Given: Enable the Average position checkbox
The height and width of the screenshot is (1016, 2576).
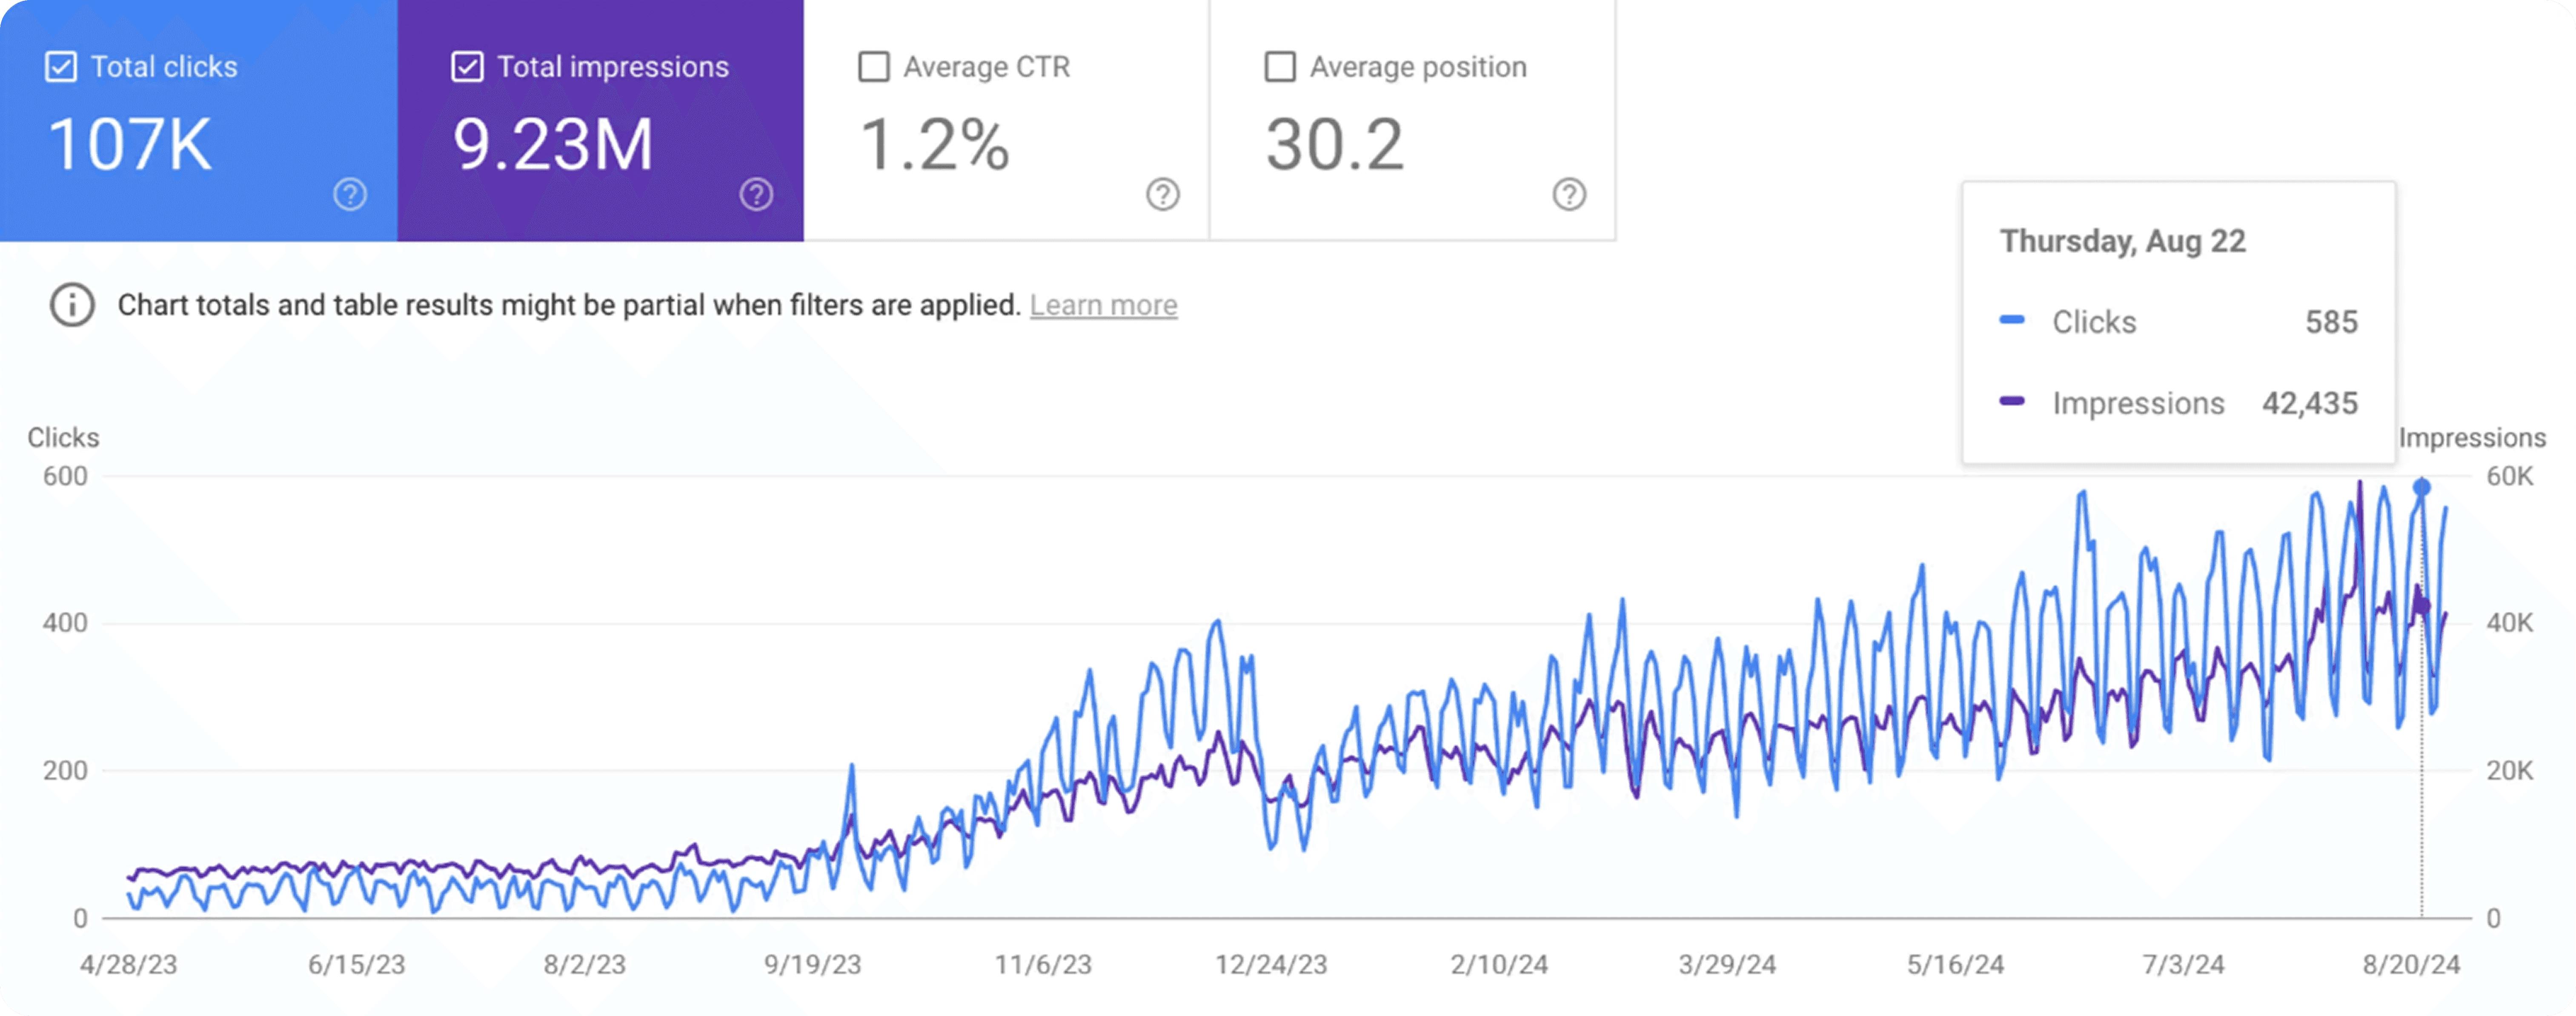Looking at the screenshot, I should [x=1280, y=67].
